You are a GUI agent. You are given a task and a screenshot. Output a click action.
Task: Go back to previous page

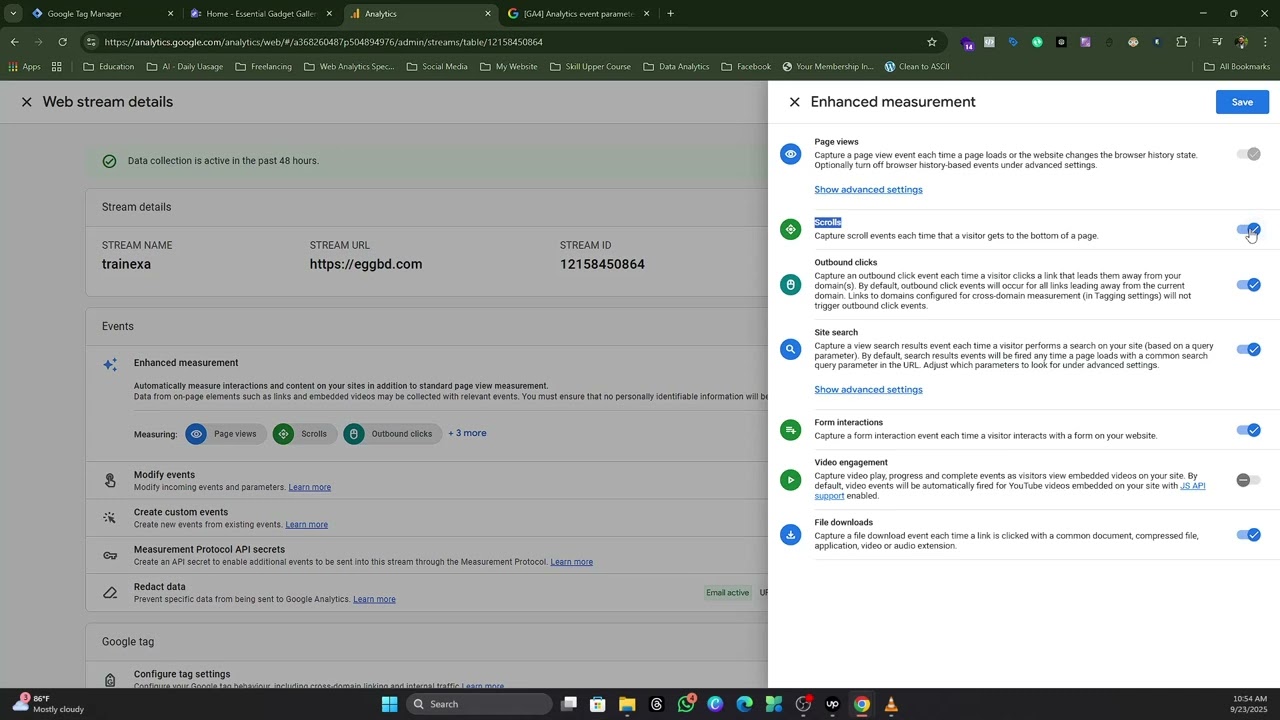(x=14, y=42)
